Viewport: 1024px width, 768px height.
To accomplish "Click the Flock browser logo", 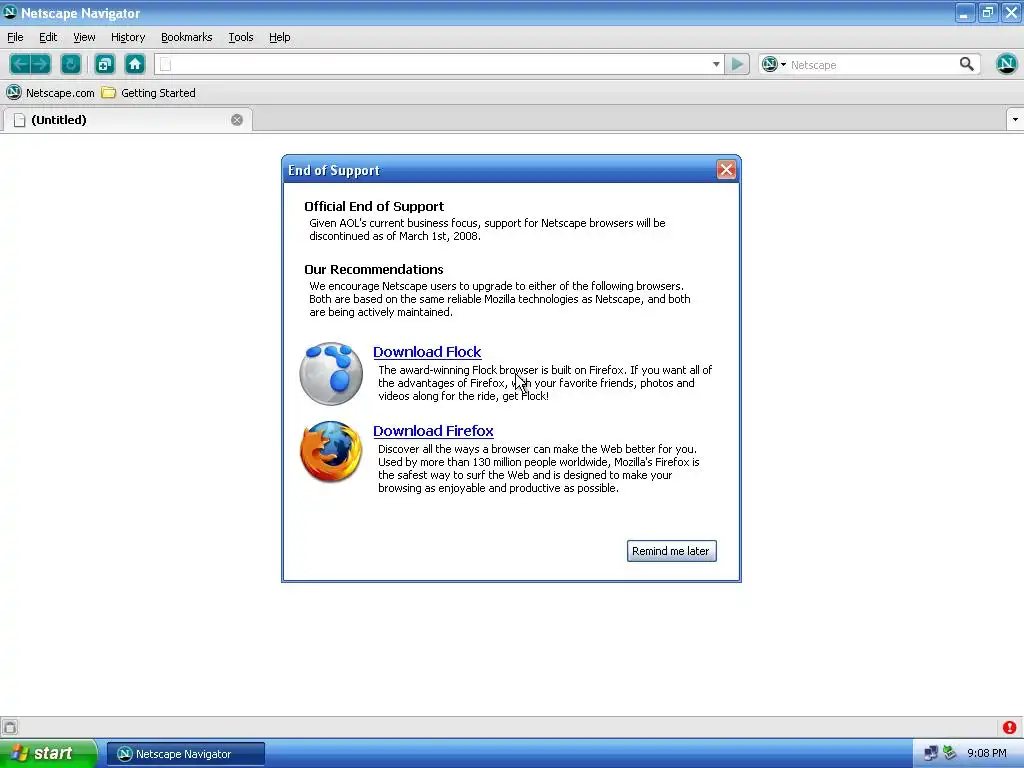I will click(x=331, y=374).
